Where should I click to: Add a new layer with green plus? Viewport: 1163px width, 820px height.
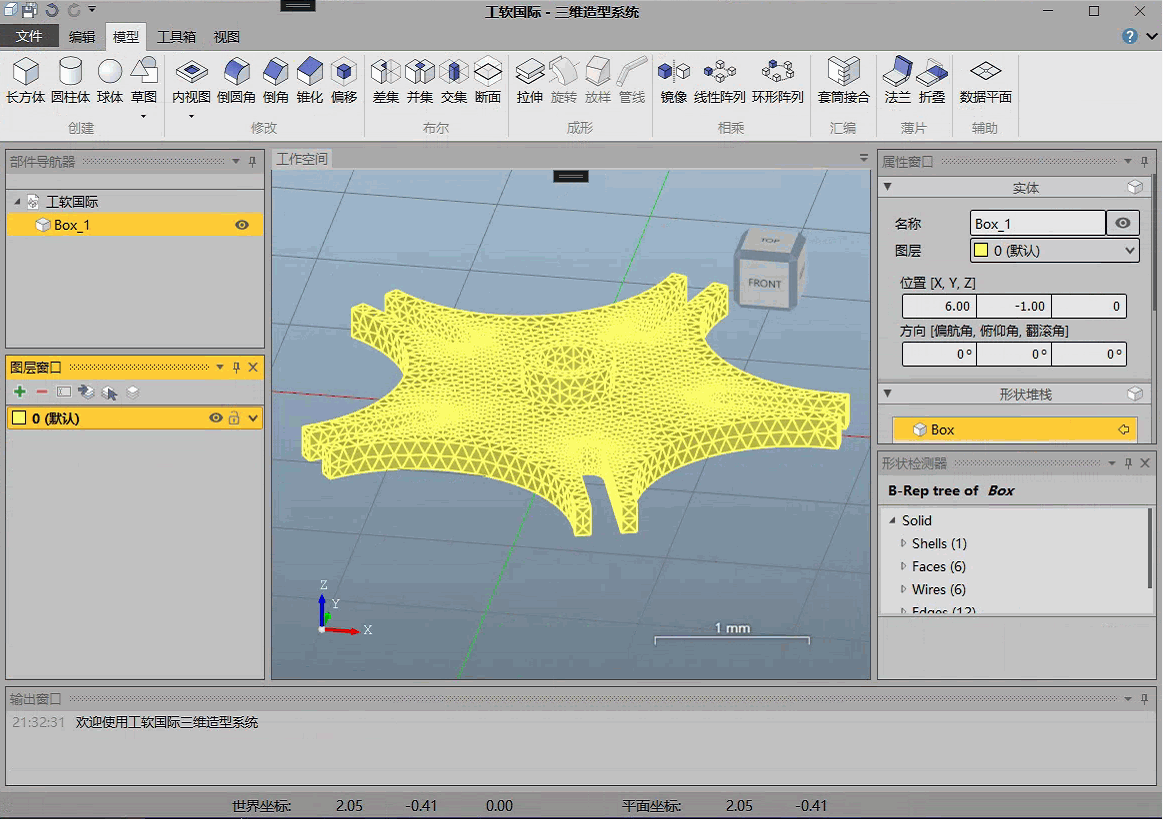20,392
